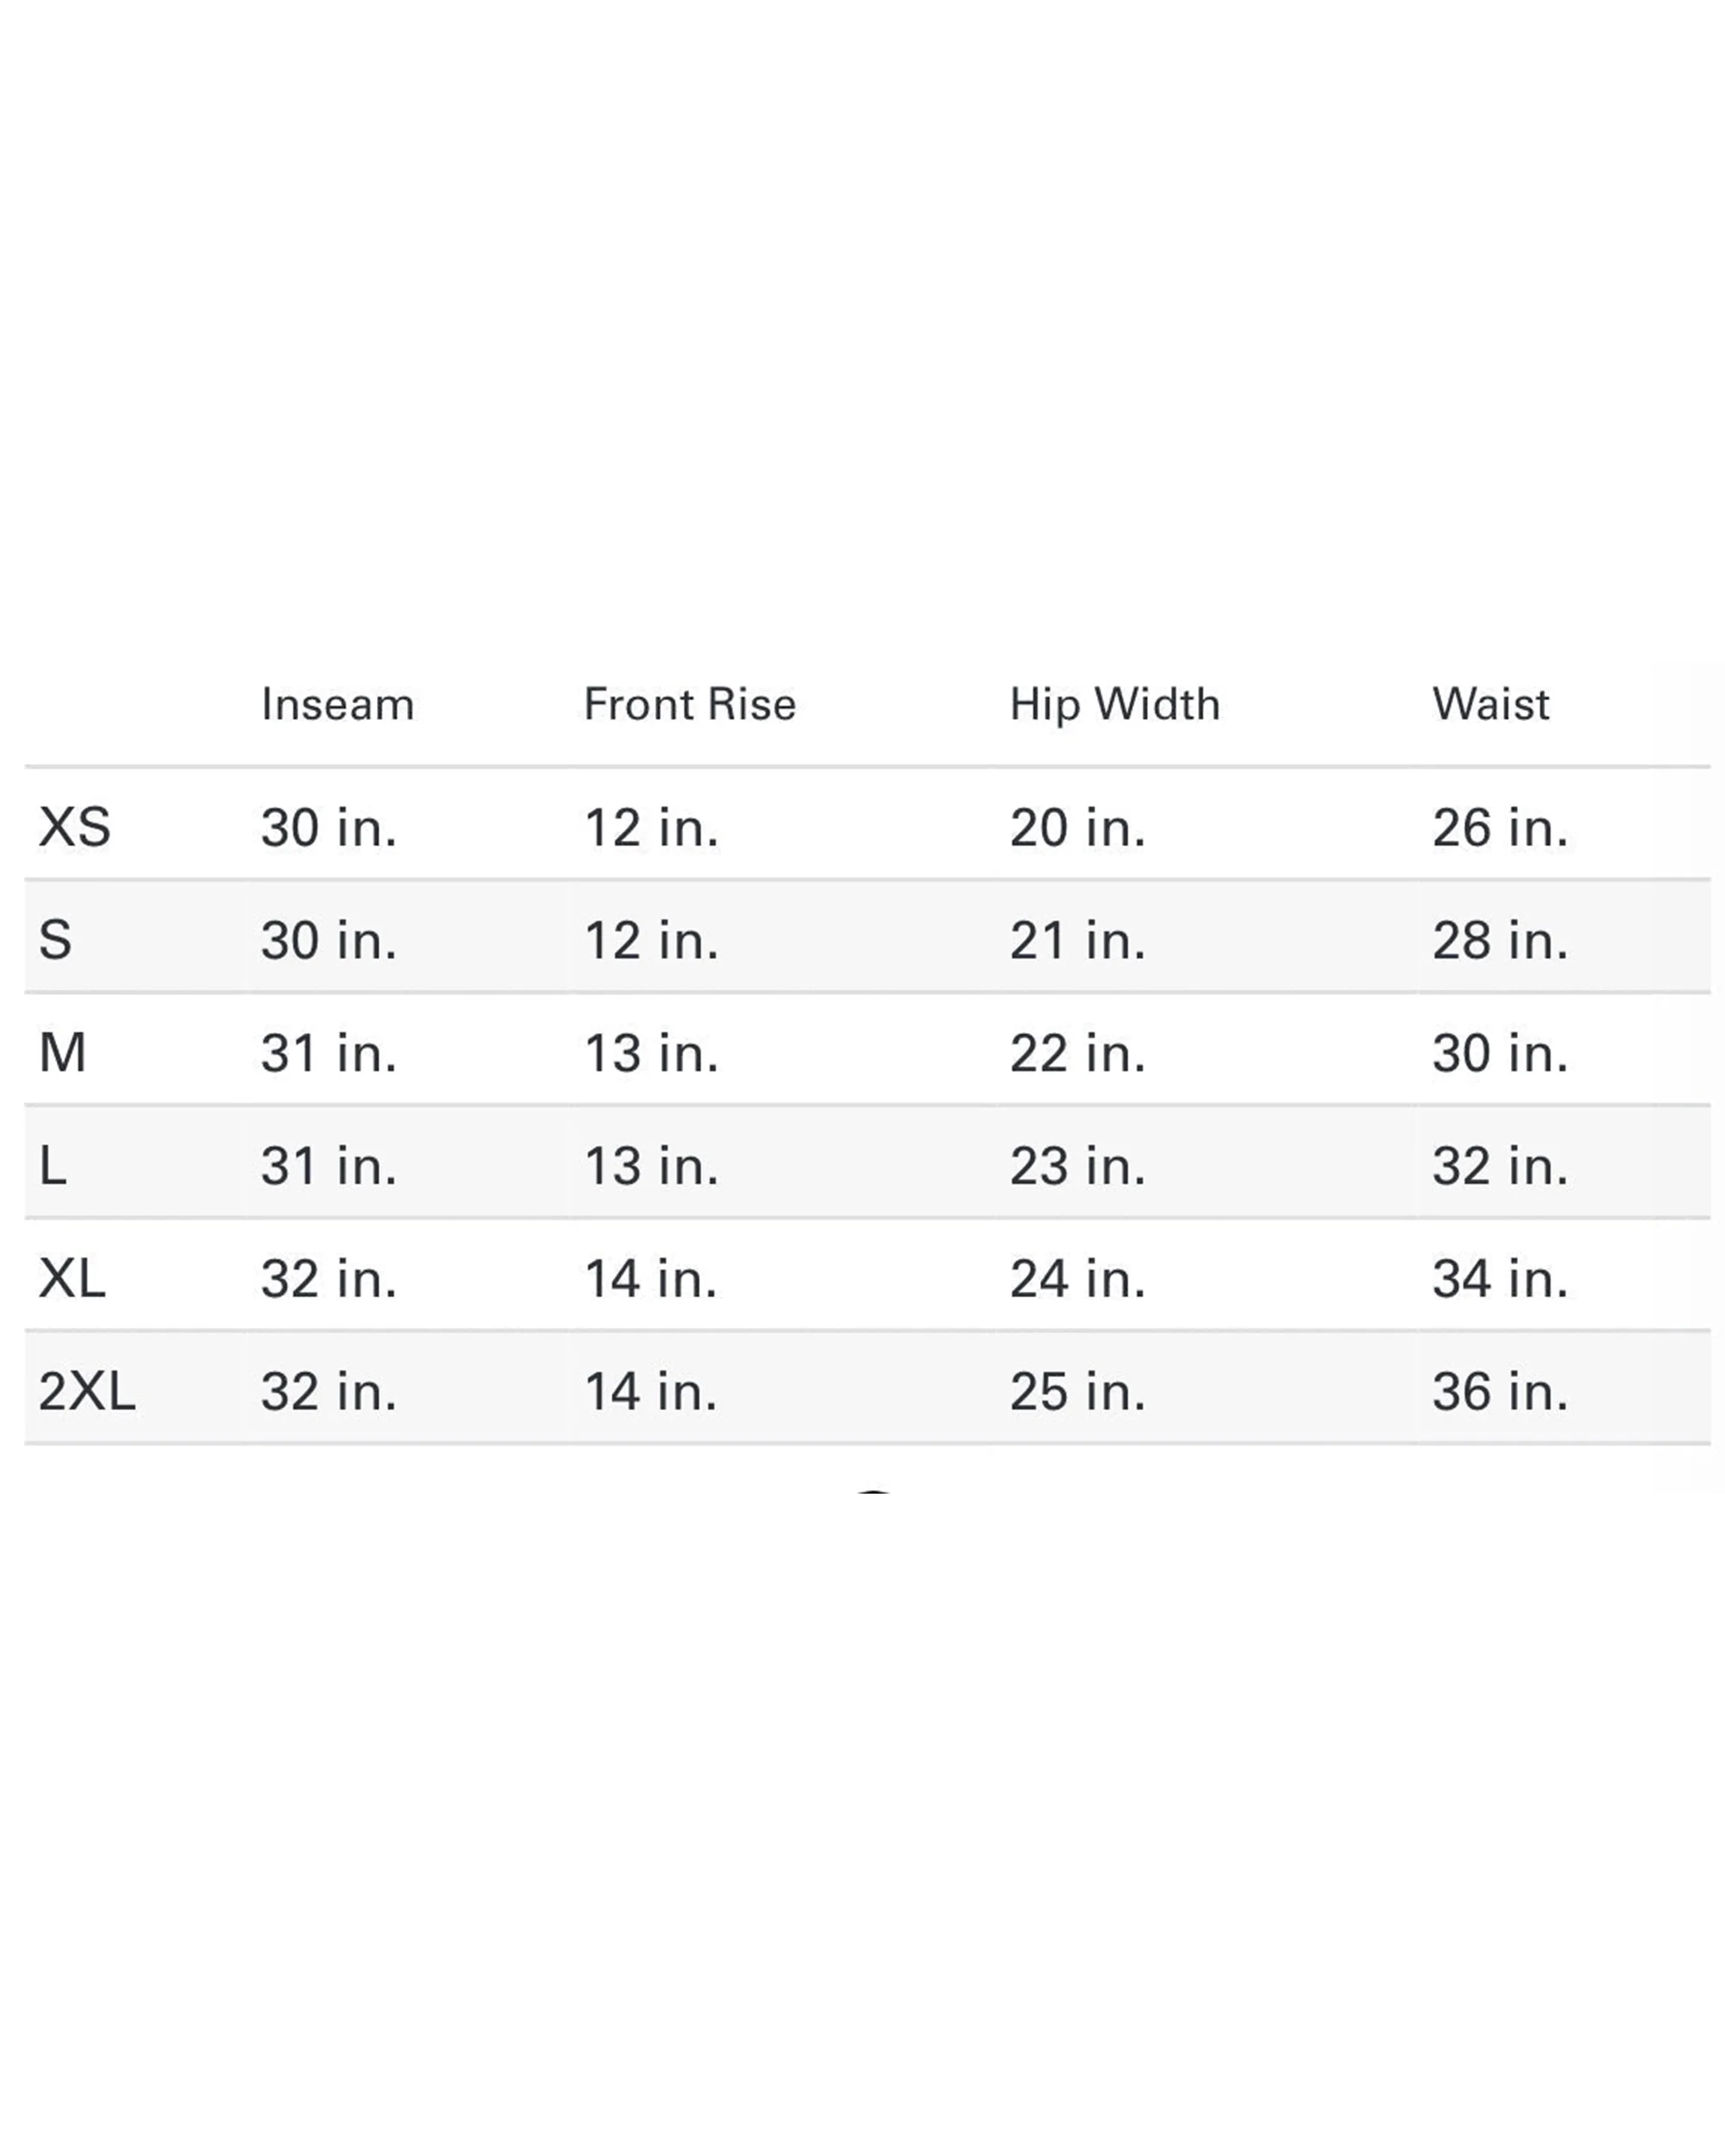Click the XL size row label

click(71, 1279)
